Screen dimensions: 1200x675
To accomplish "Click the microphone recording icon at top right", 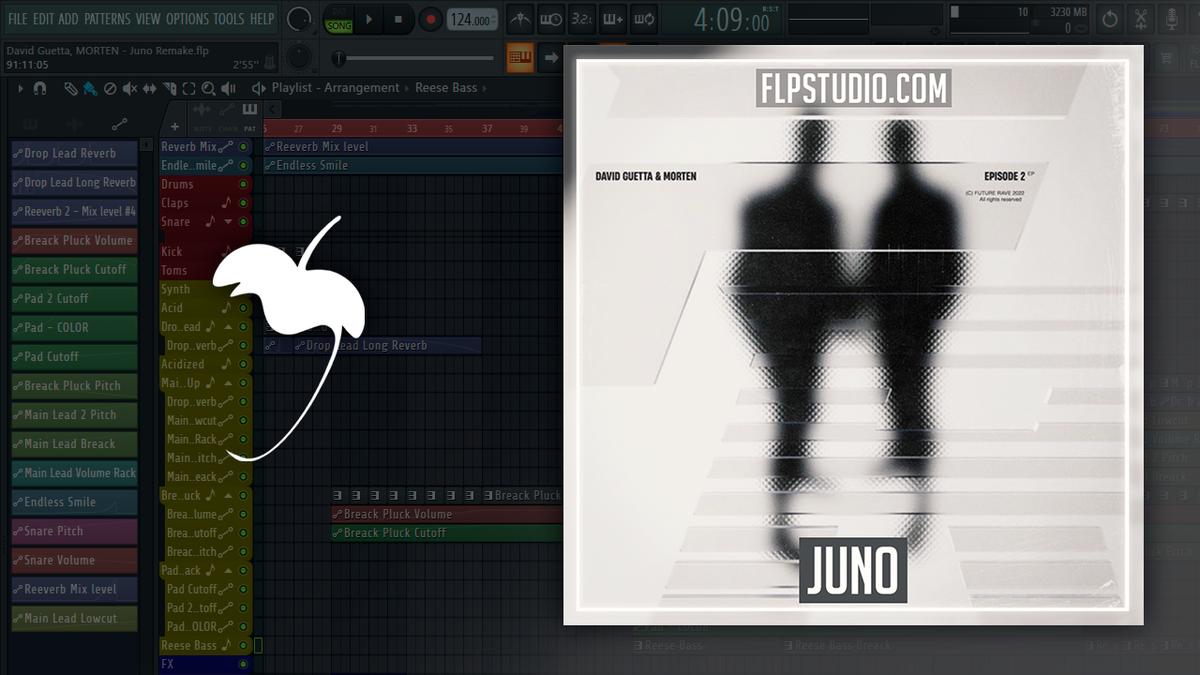I will (1171, 18).
